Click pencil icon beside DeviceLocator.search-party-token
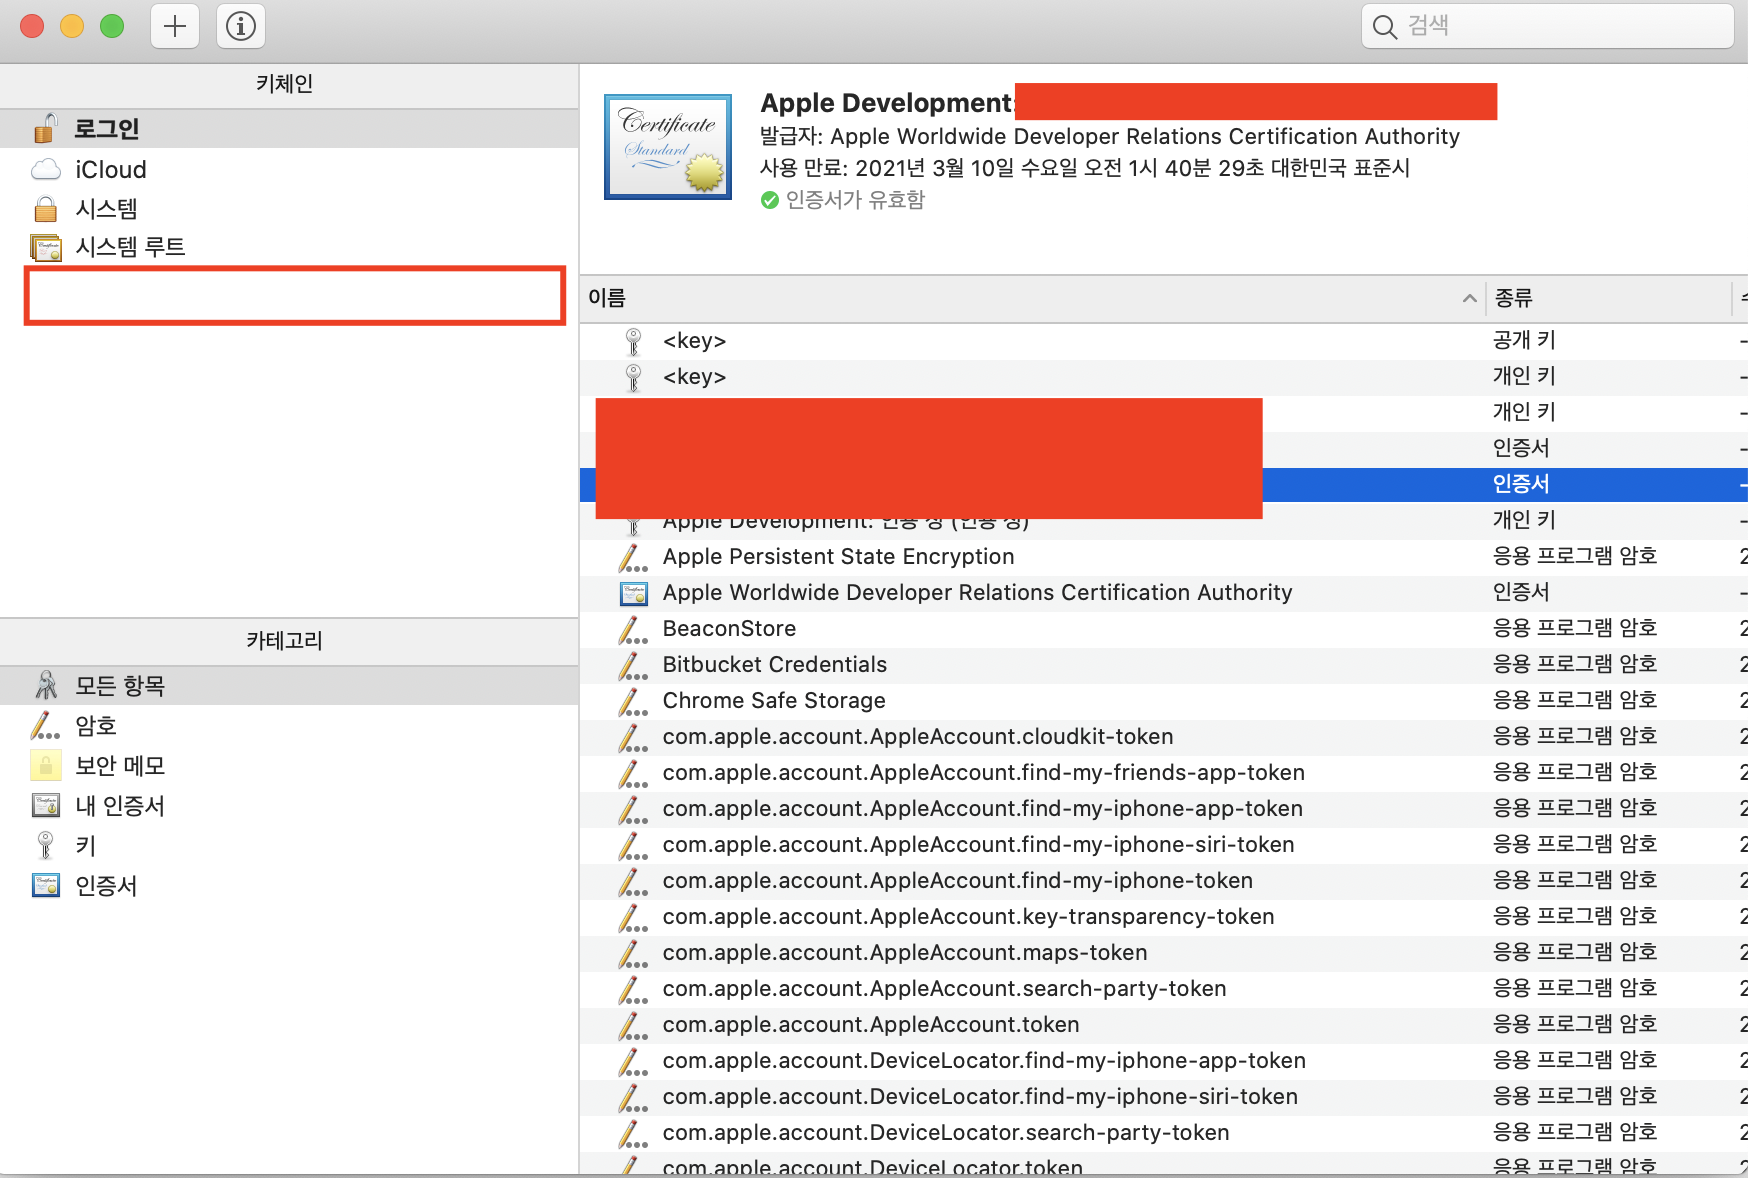This screenshot has width=1748, height=1178. [633, 1133]
